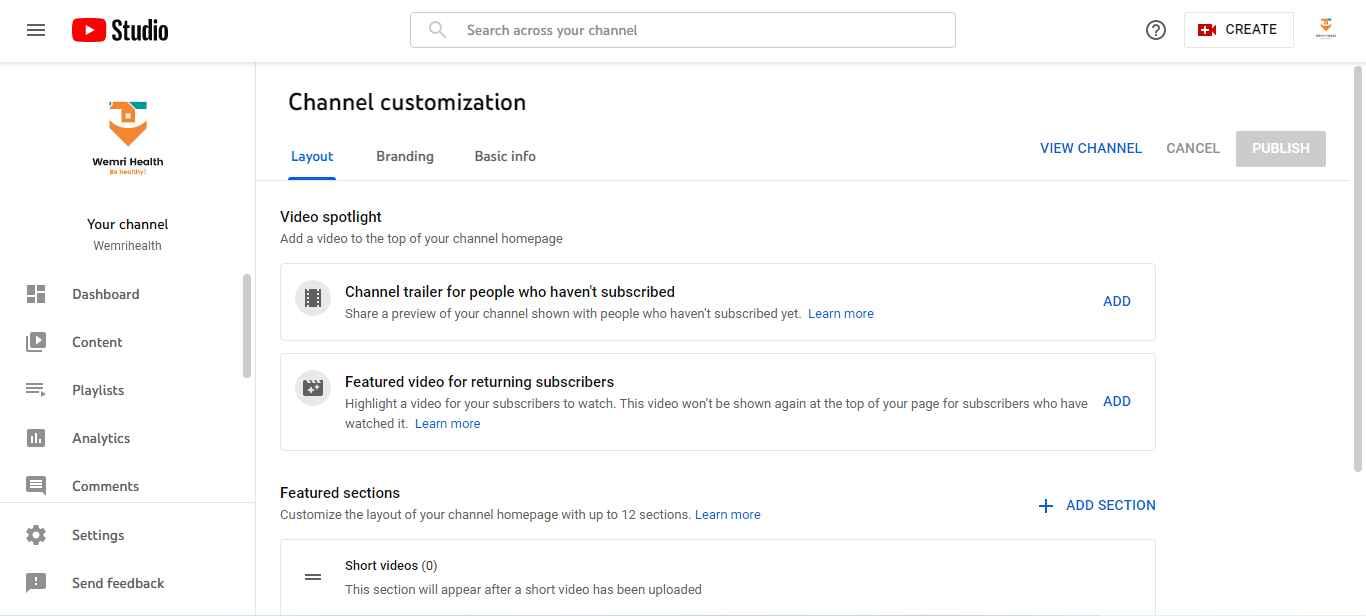Screen dimensions: 1366x616
Task: Open the hamburger navigation menu
Action: pos(36,30)
